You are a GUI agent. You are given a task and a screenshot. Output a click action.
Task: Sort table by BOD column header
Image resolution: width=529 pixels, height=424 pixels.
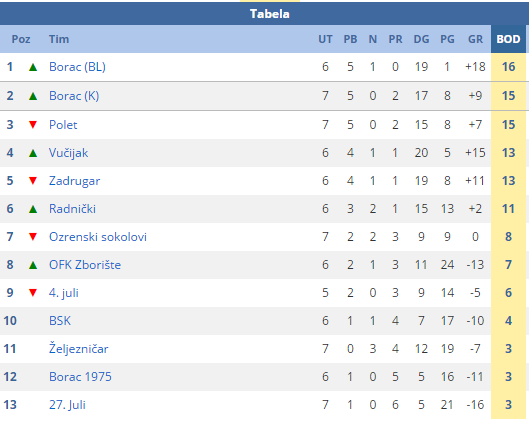tap(508, 39)
